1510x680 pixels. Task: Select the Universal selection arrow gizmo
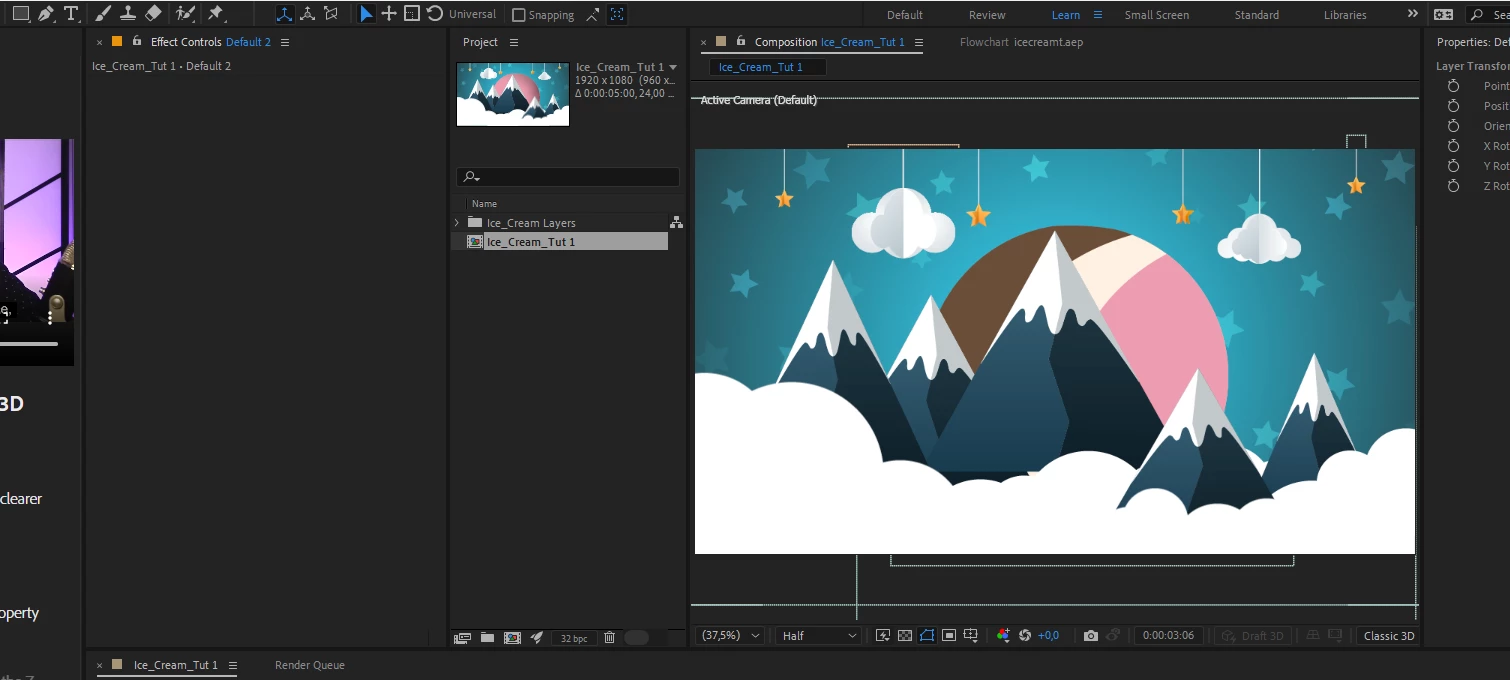tap(367, 14)
